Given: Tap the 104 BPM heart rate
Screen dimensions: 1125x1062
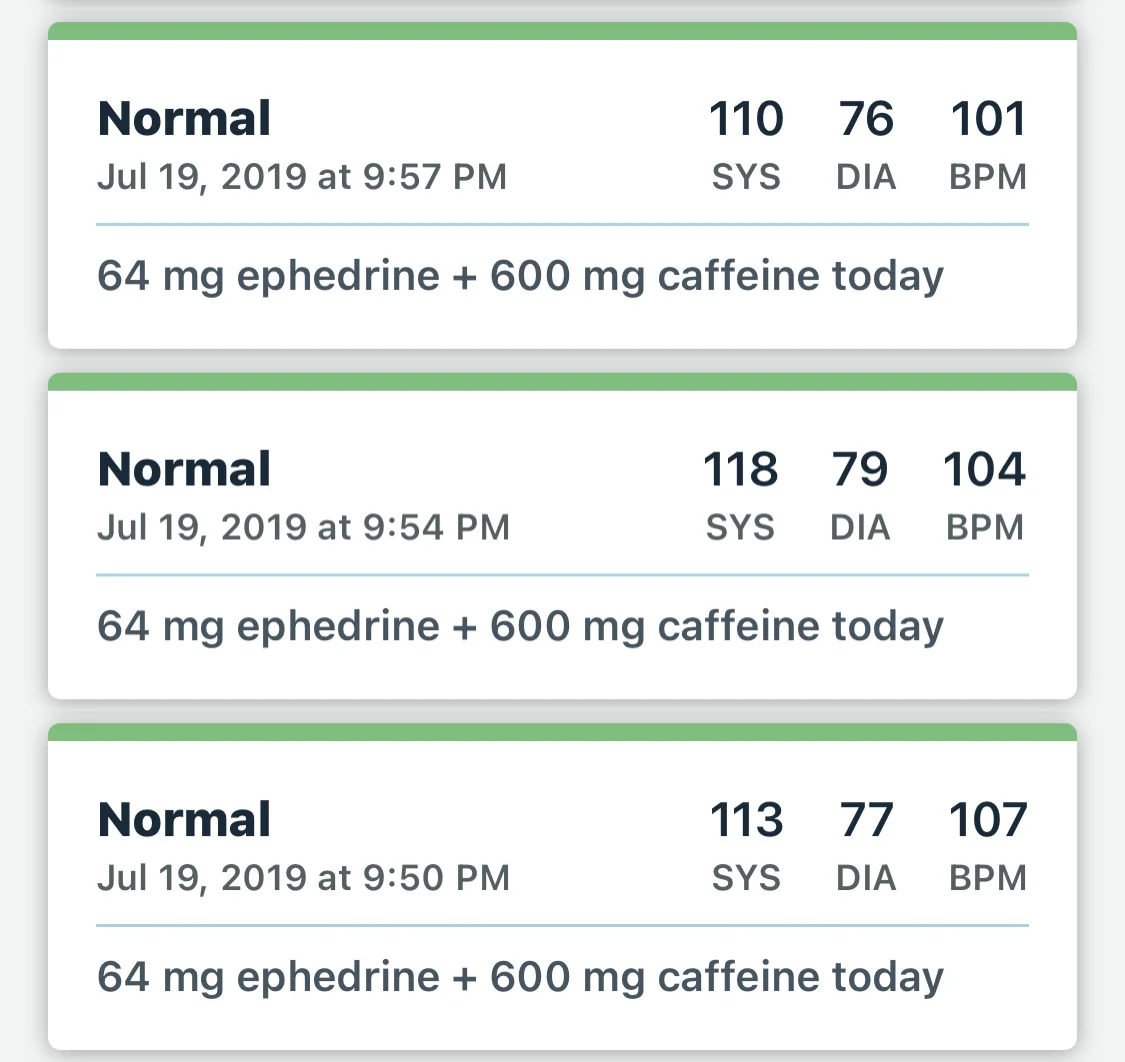Looking at the screenshot, I should [x=985, y=469].
